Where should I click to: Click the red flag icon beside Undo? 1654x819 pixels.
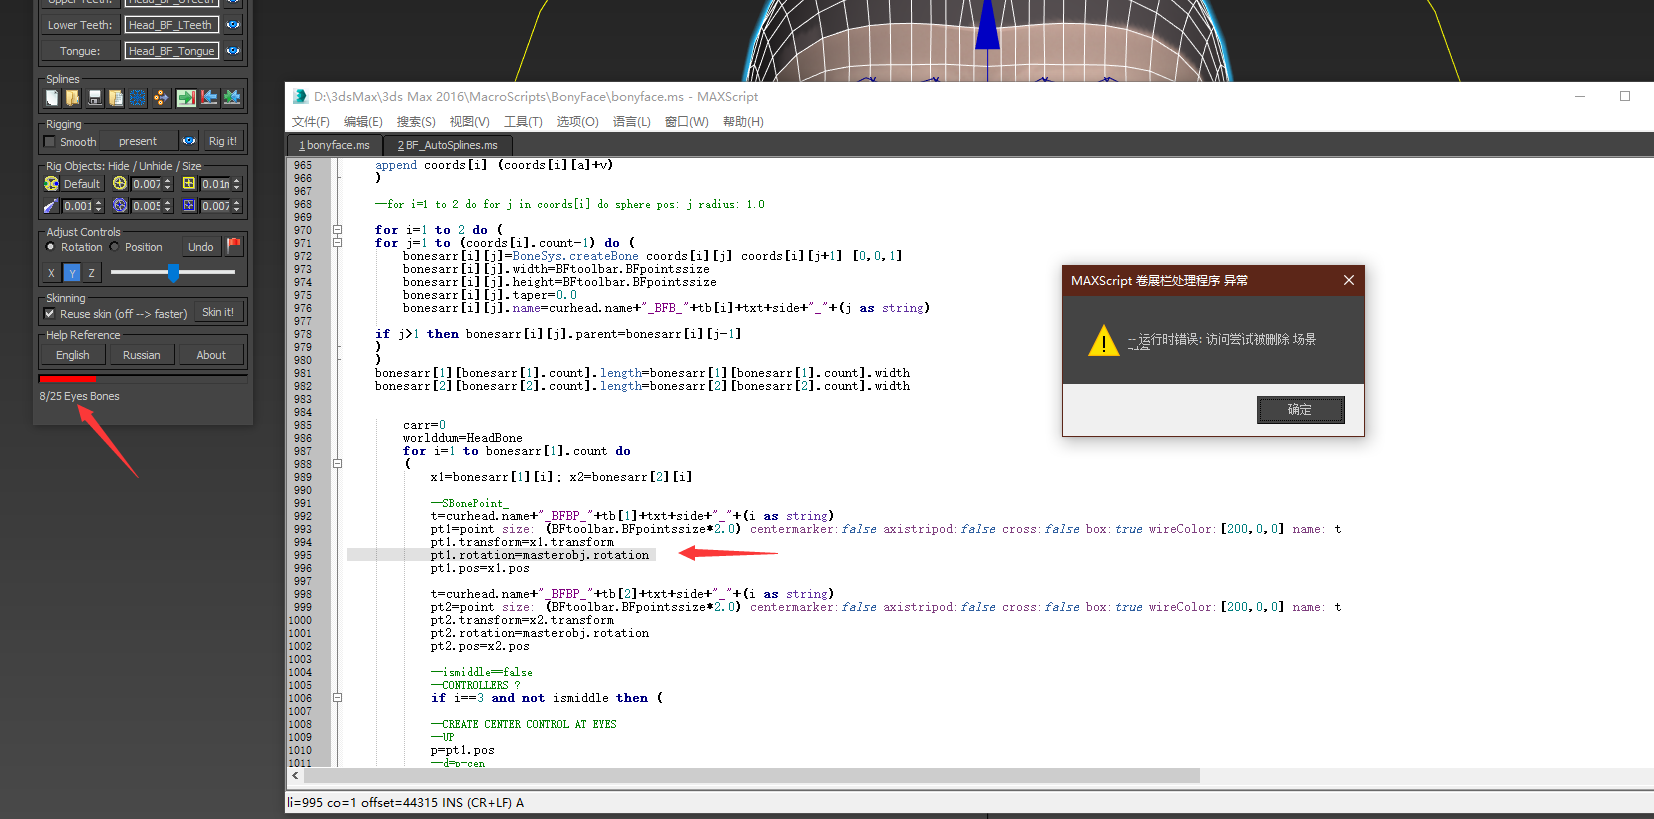[x=234, y=246]
